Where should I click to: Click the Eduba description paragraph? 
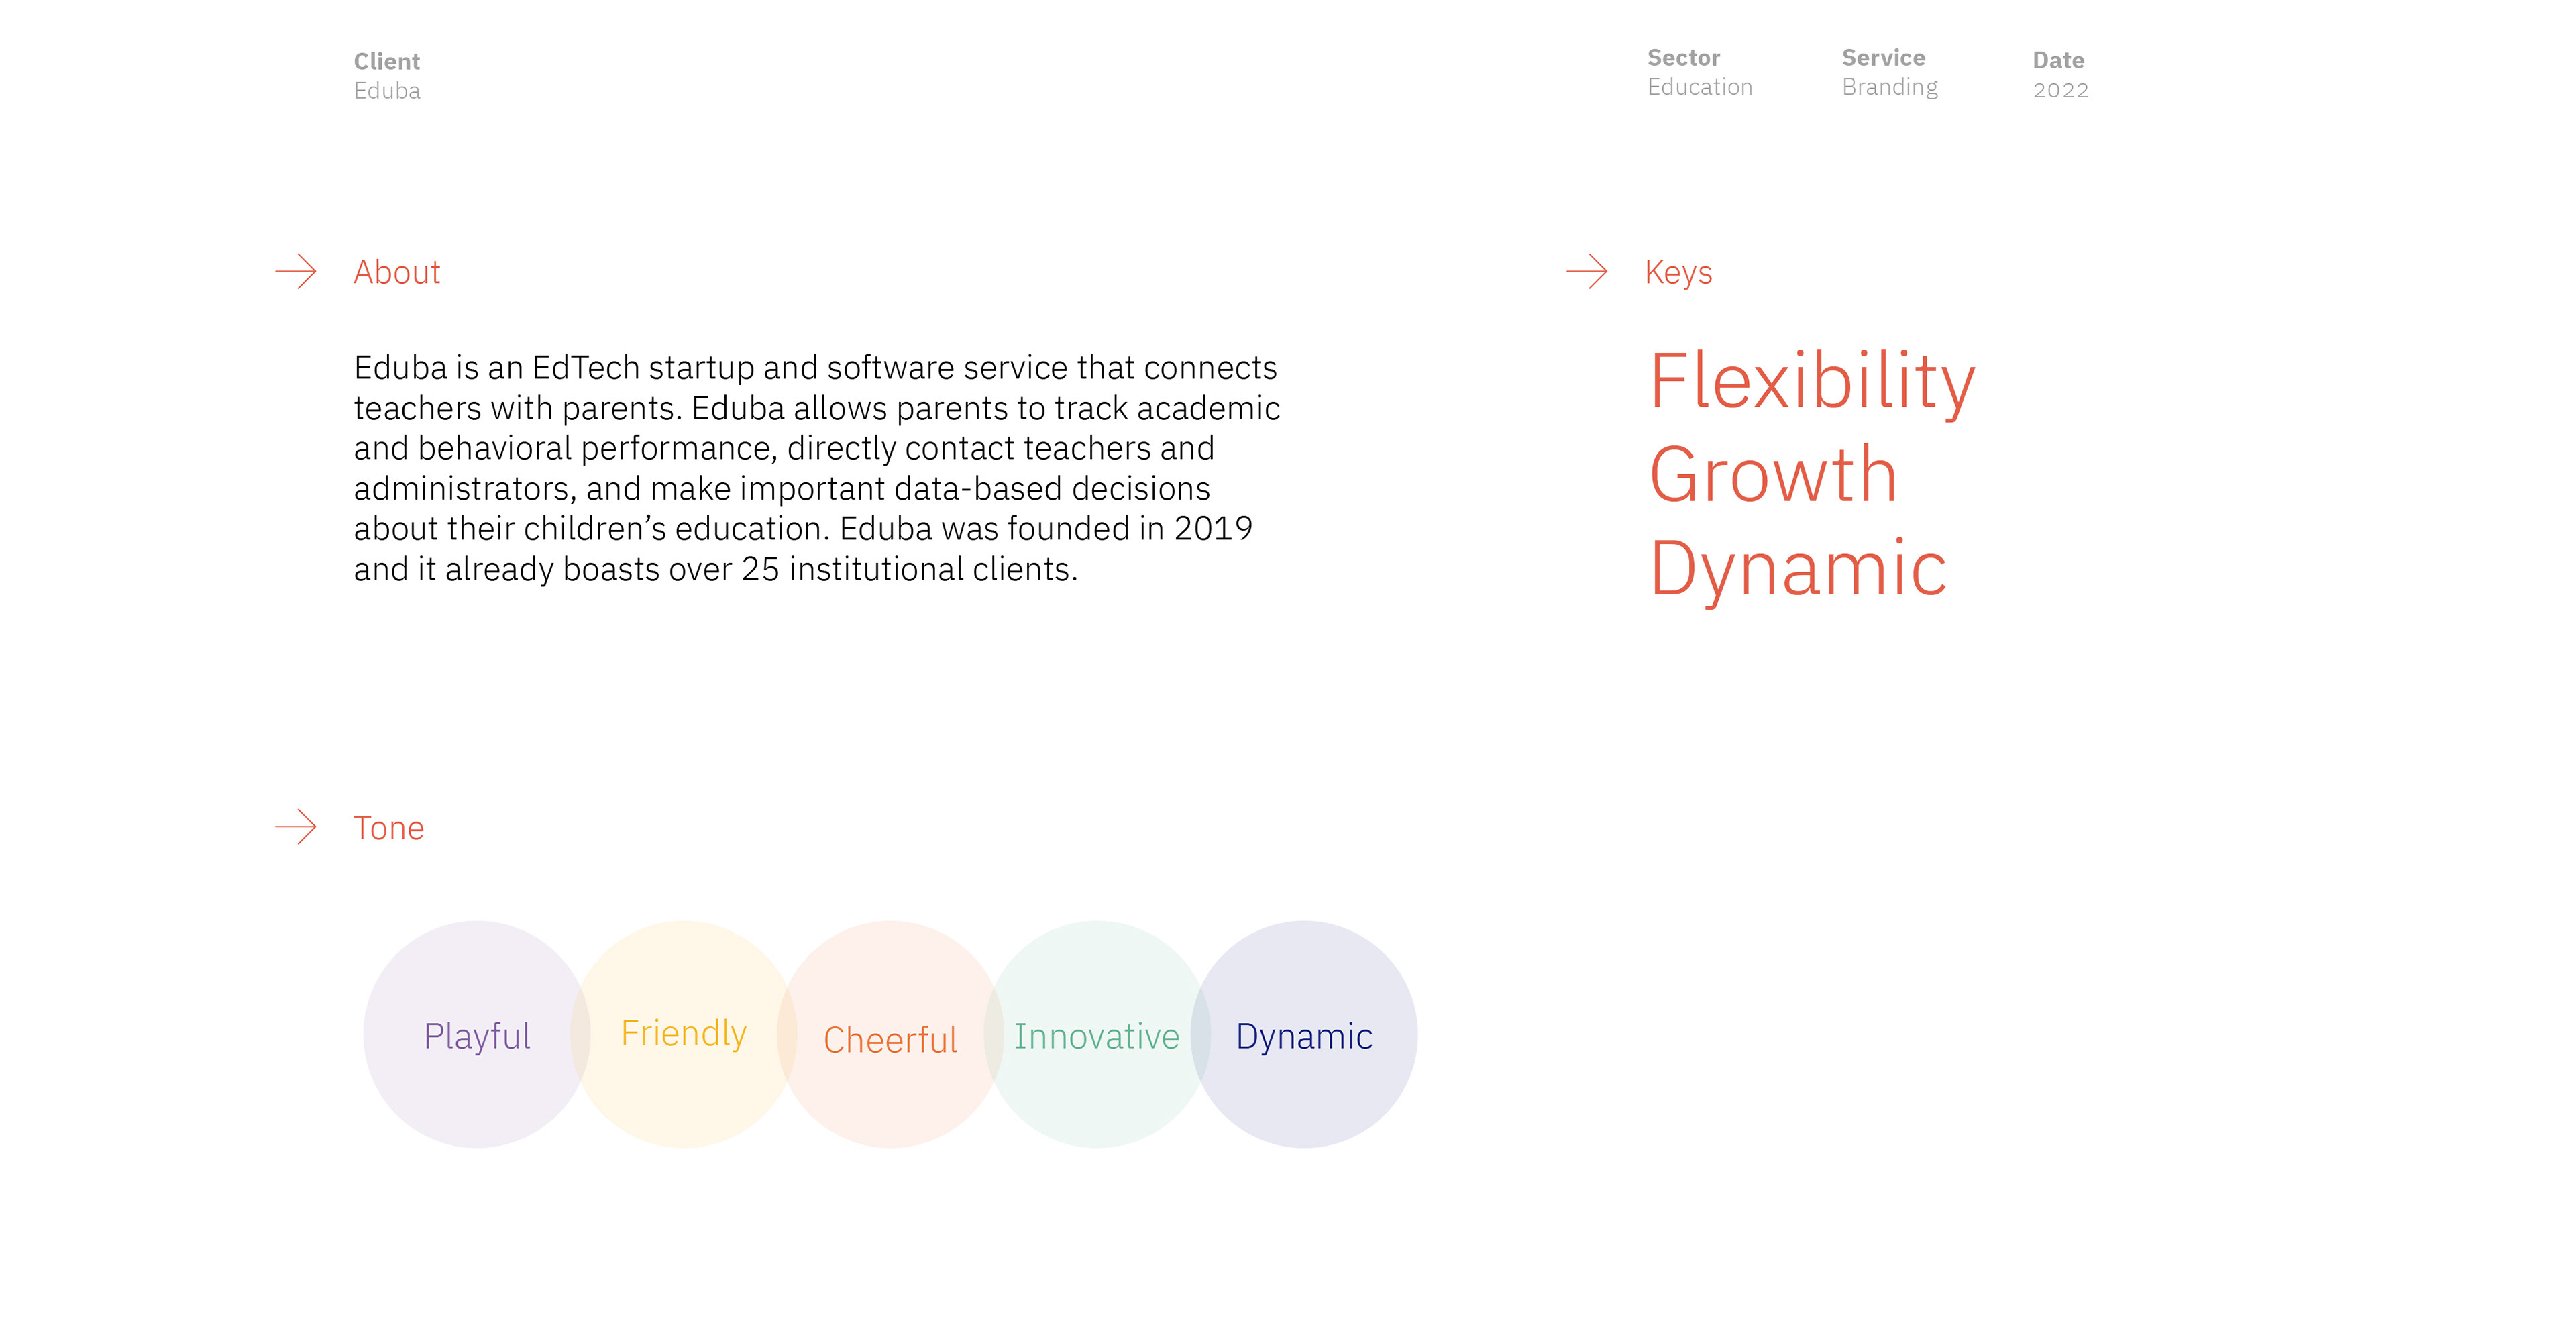click(816, 468)
